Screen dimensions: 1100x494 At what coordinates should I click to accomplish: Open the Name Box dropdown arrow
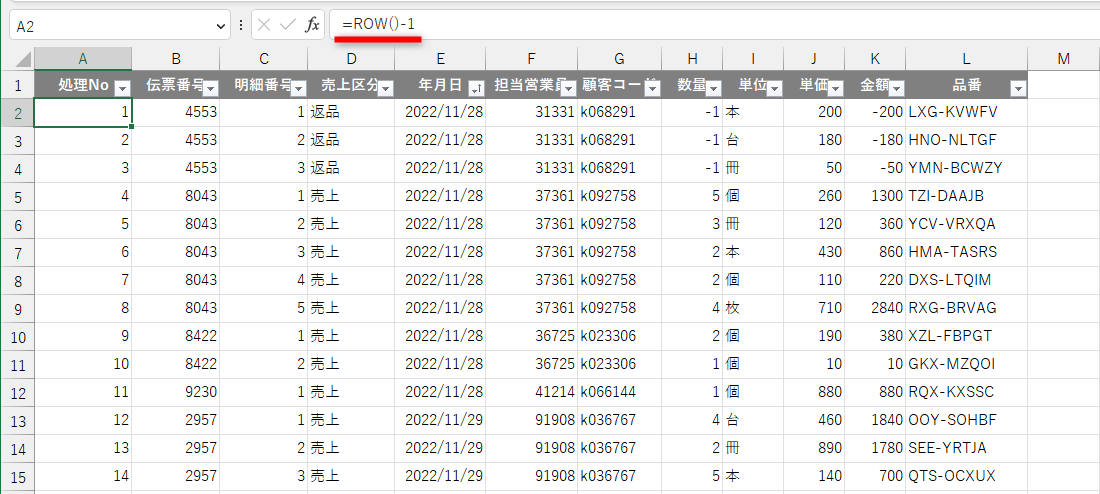[x=222, y=26]
